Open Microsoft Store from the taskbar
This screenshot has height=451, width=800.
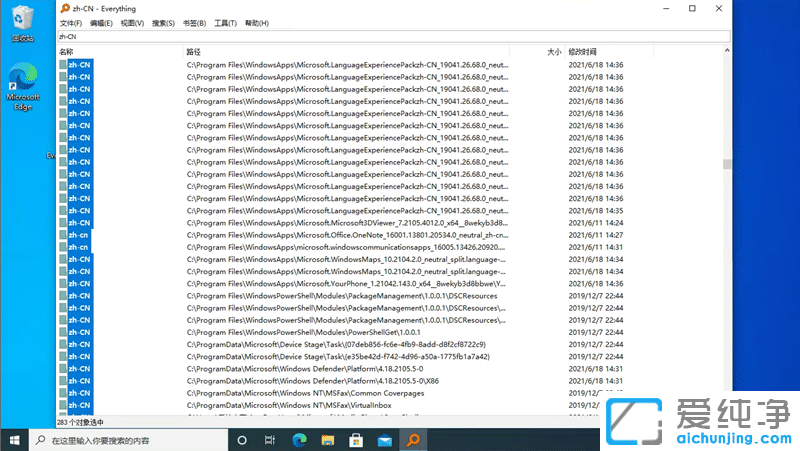click(x=356, y=440)
